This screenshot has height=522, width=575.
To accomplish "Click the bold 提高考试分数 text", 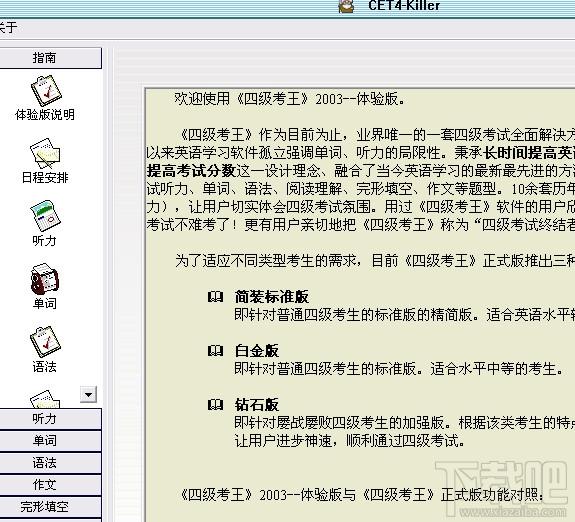I will tap(191, 171).
